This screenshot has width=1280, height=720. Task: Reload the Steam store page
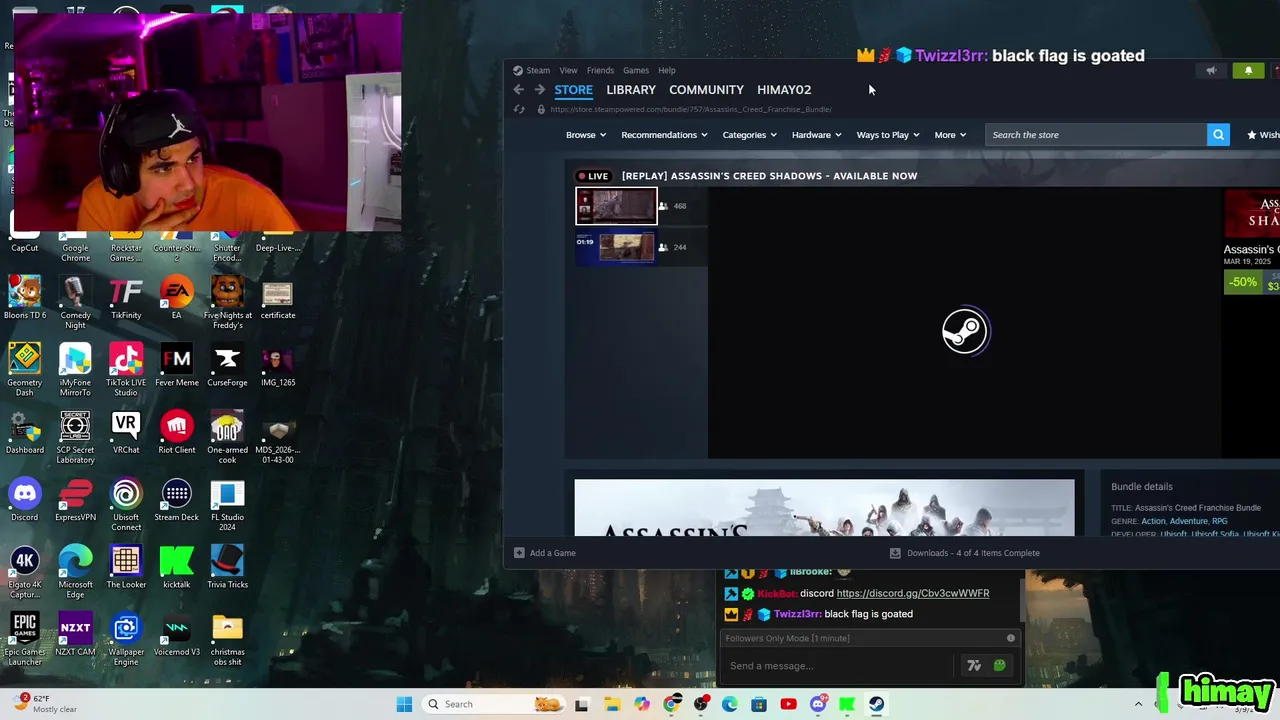[518, 109]
